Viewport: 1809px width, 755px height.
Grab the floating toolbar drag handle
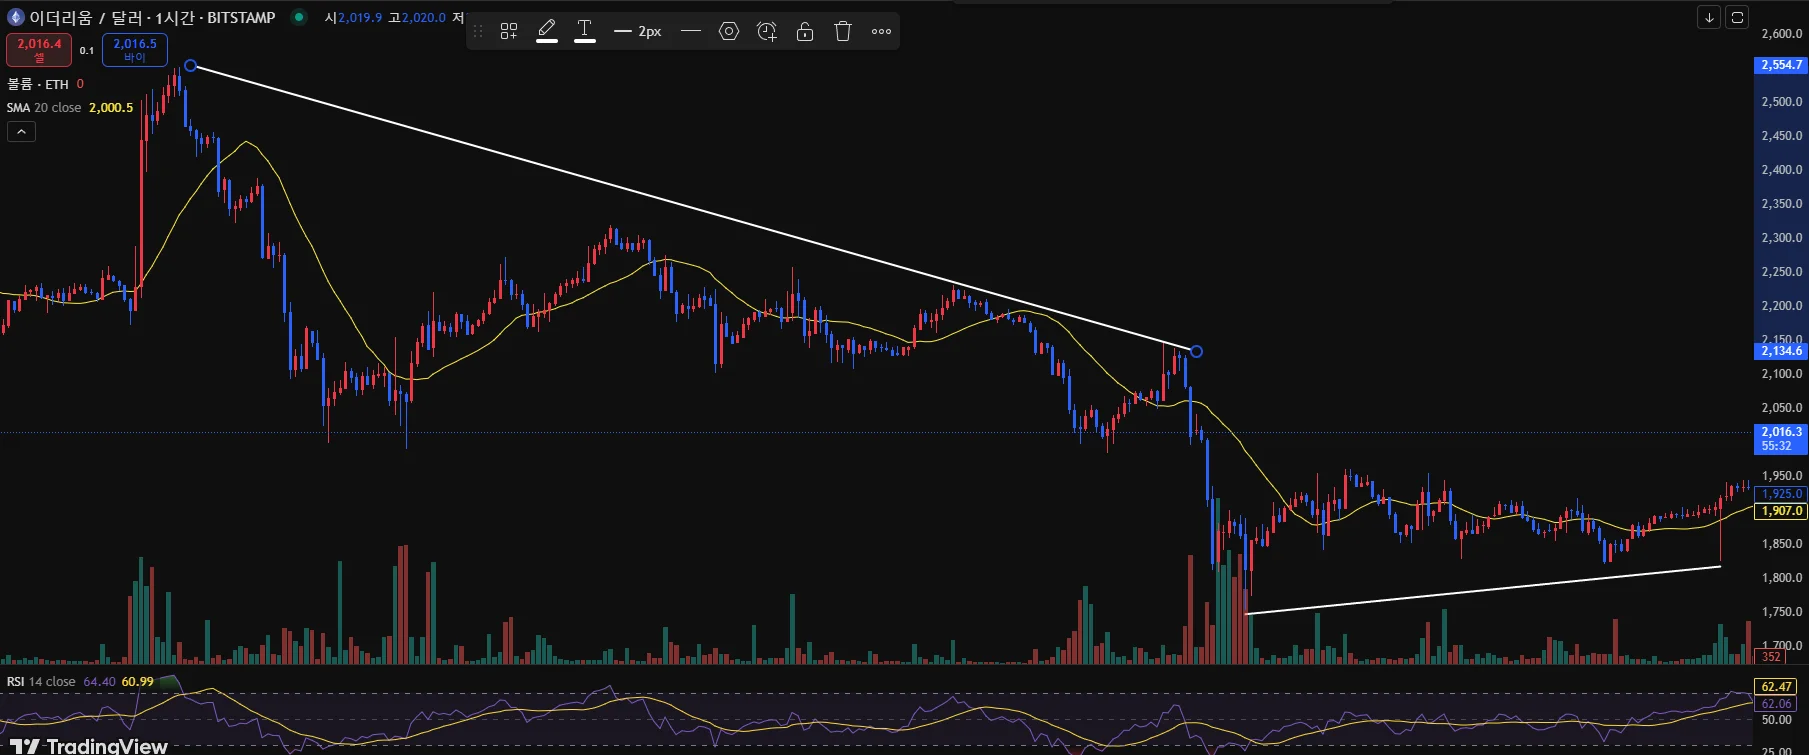click(x=478, y=32)
